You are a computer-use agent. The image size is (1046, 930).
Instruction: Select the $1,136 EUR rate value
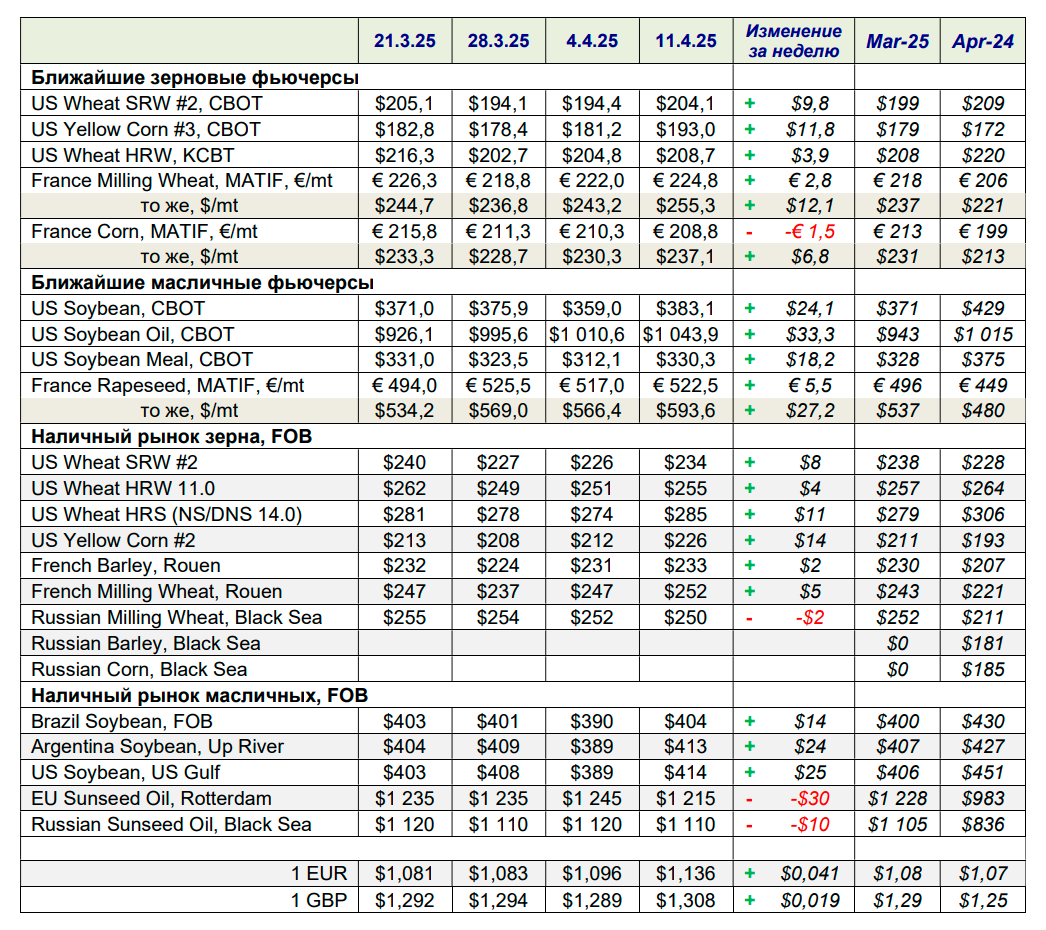[686, 874]
